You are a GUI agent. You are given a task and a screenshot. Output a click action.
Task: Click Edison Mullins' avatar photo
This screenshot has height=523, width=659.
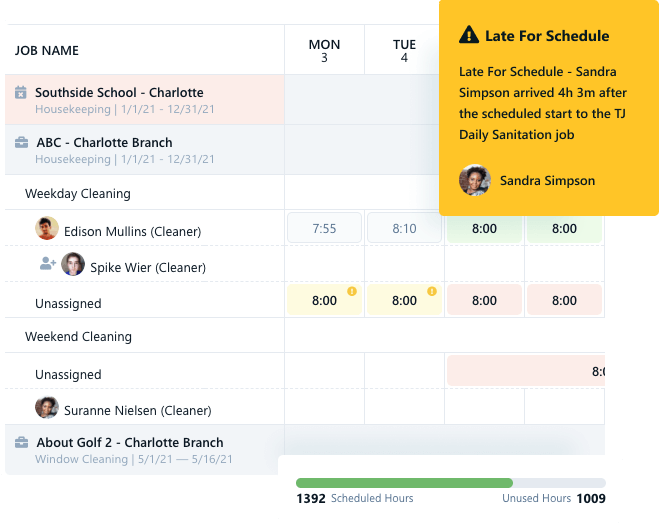[x=47, y=229]
